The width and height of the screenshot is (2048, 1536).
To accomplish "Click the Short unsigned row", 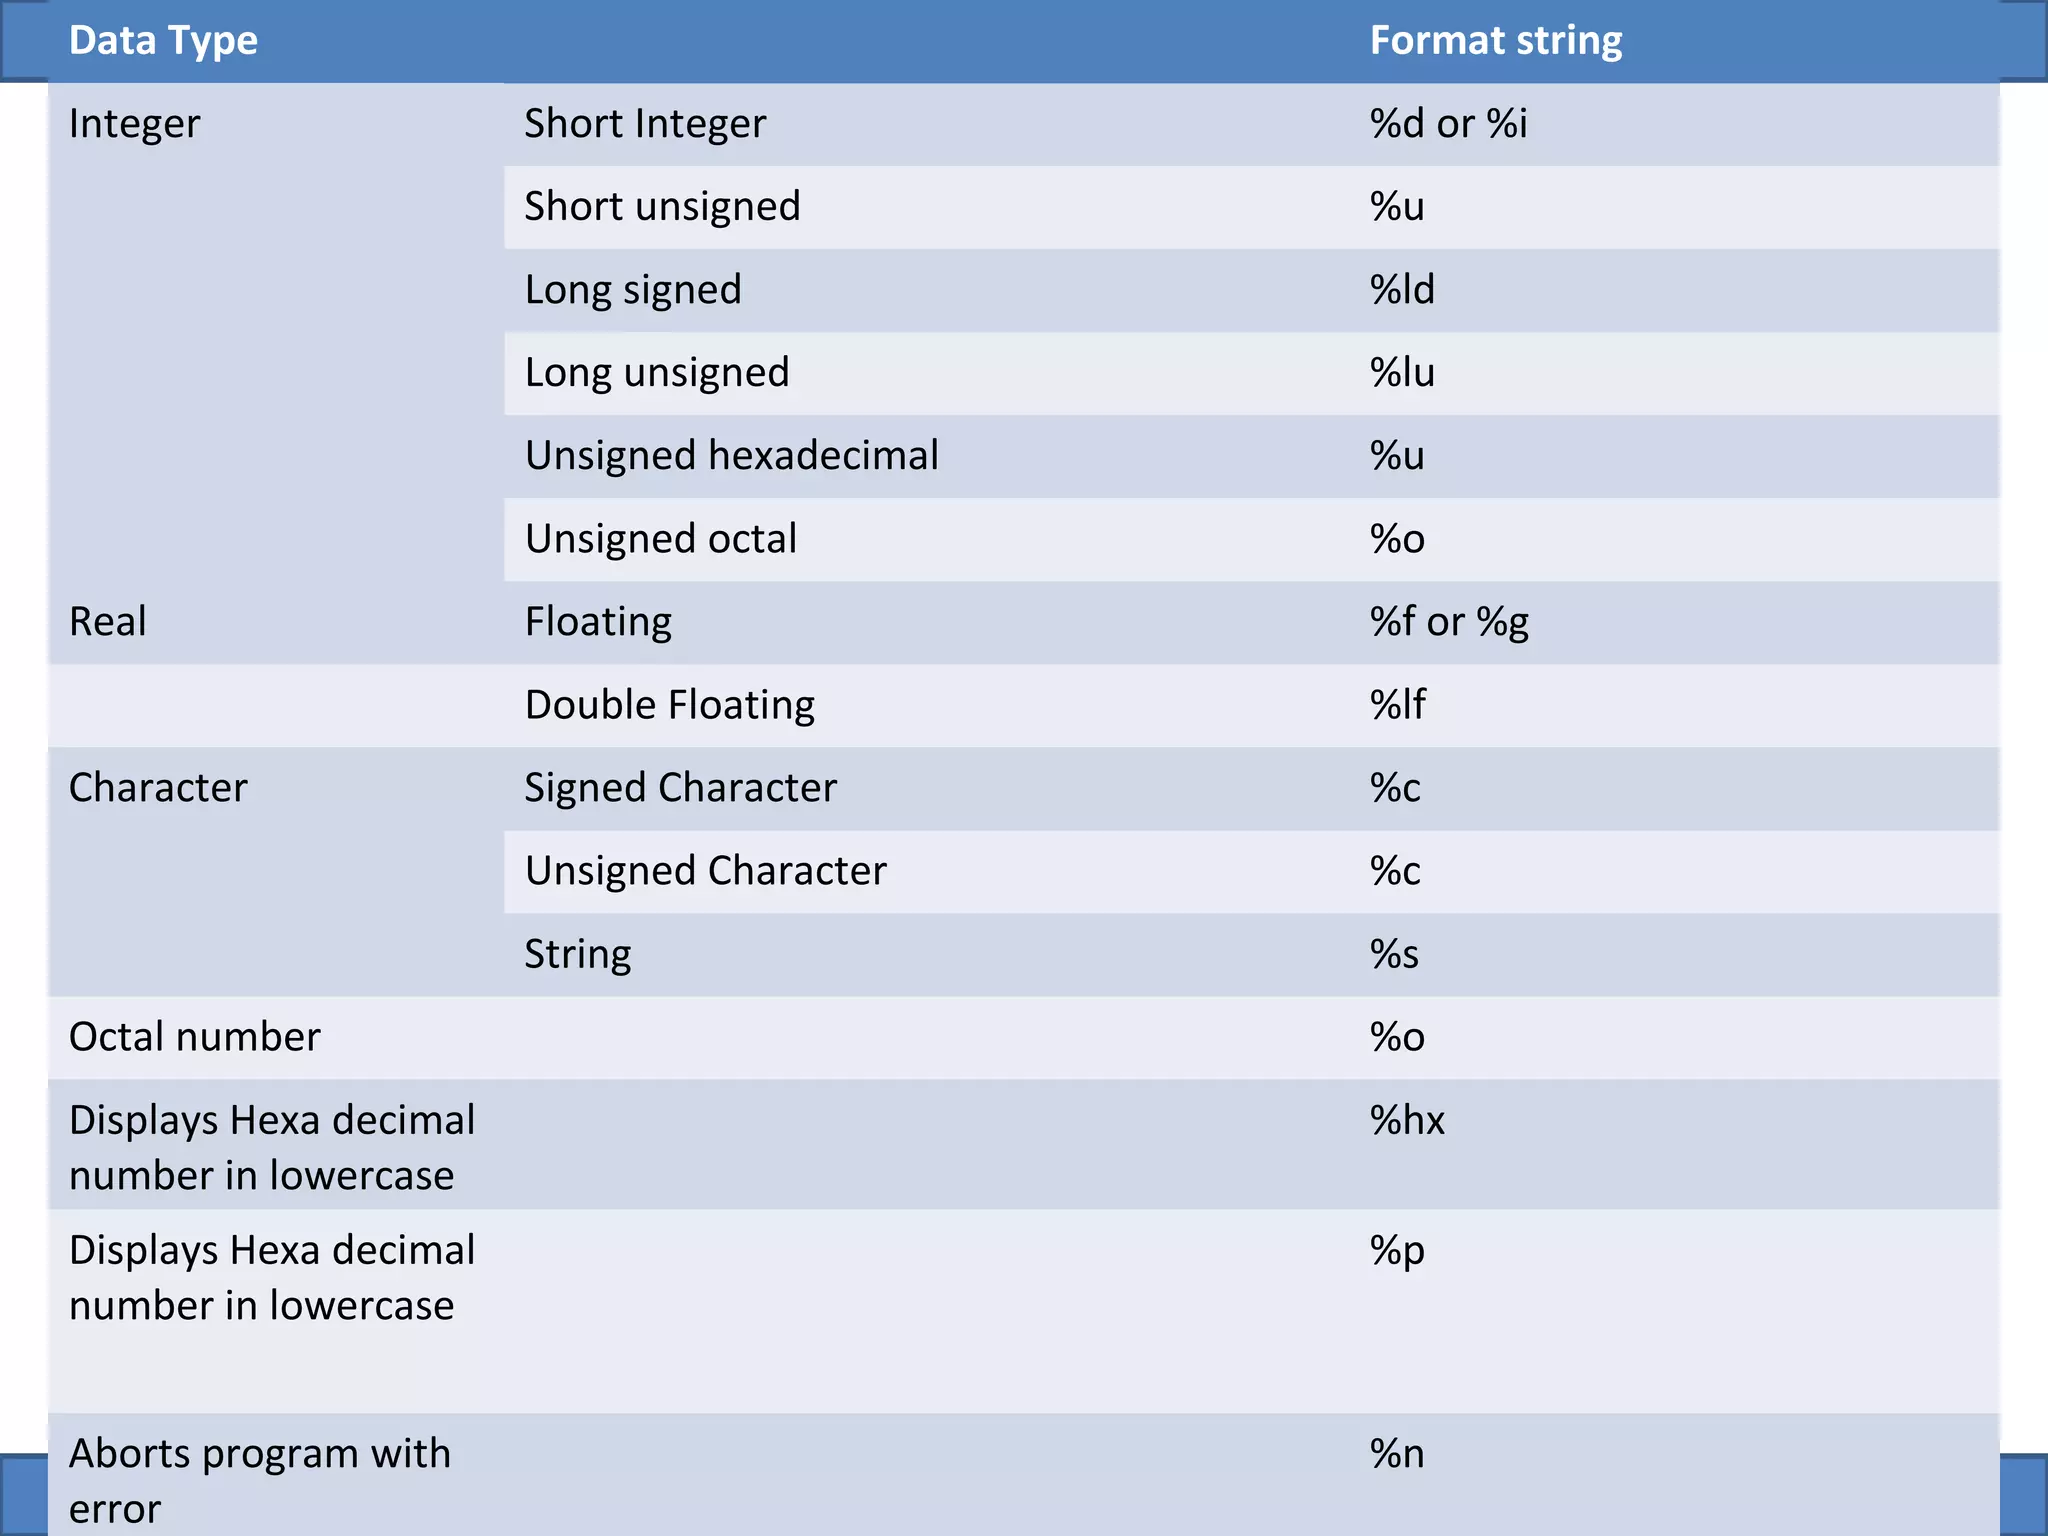I will [1251, 207].
